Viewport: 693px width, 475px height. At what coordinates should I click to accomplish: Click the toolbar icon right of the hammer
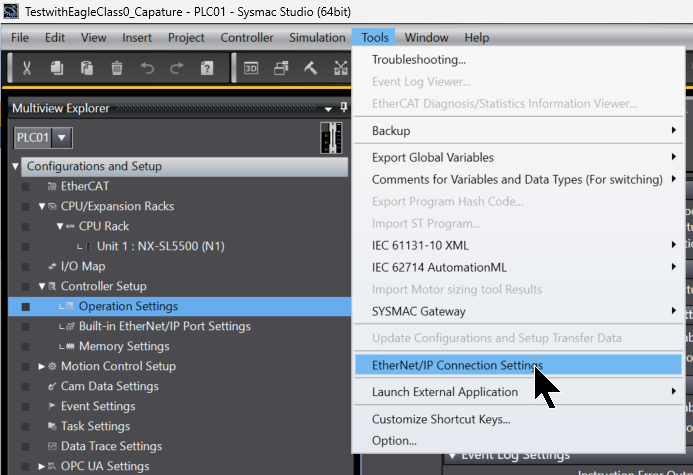(341, 68)
